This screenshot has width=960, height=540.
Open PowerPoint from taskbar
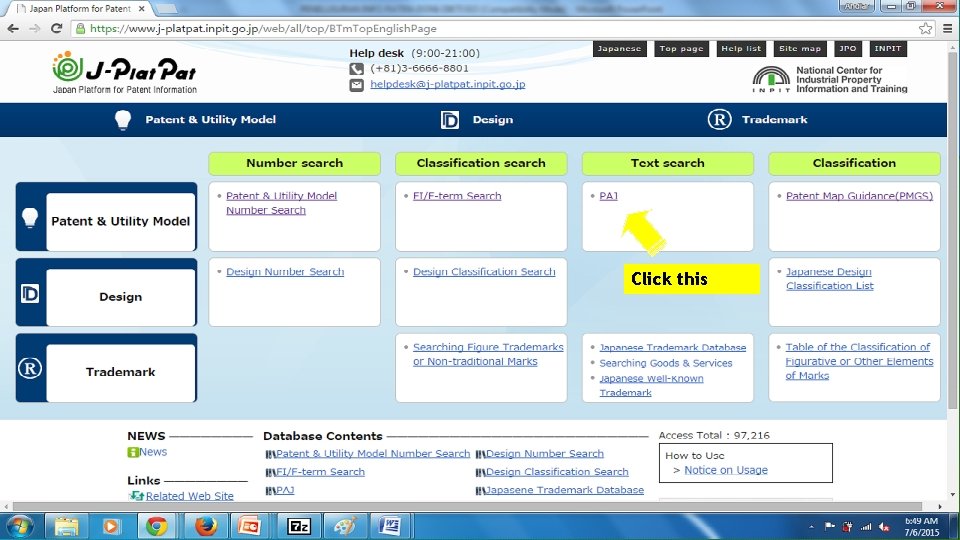pos(250,526)
